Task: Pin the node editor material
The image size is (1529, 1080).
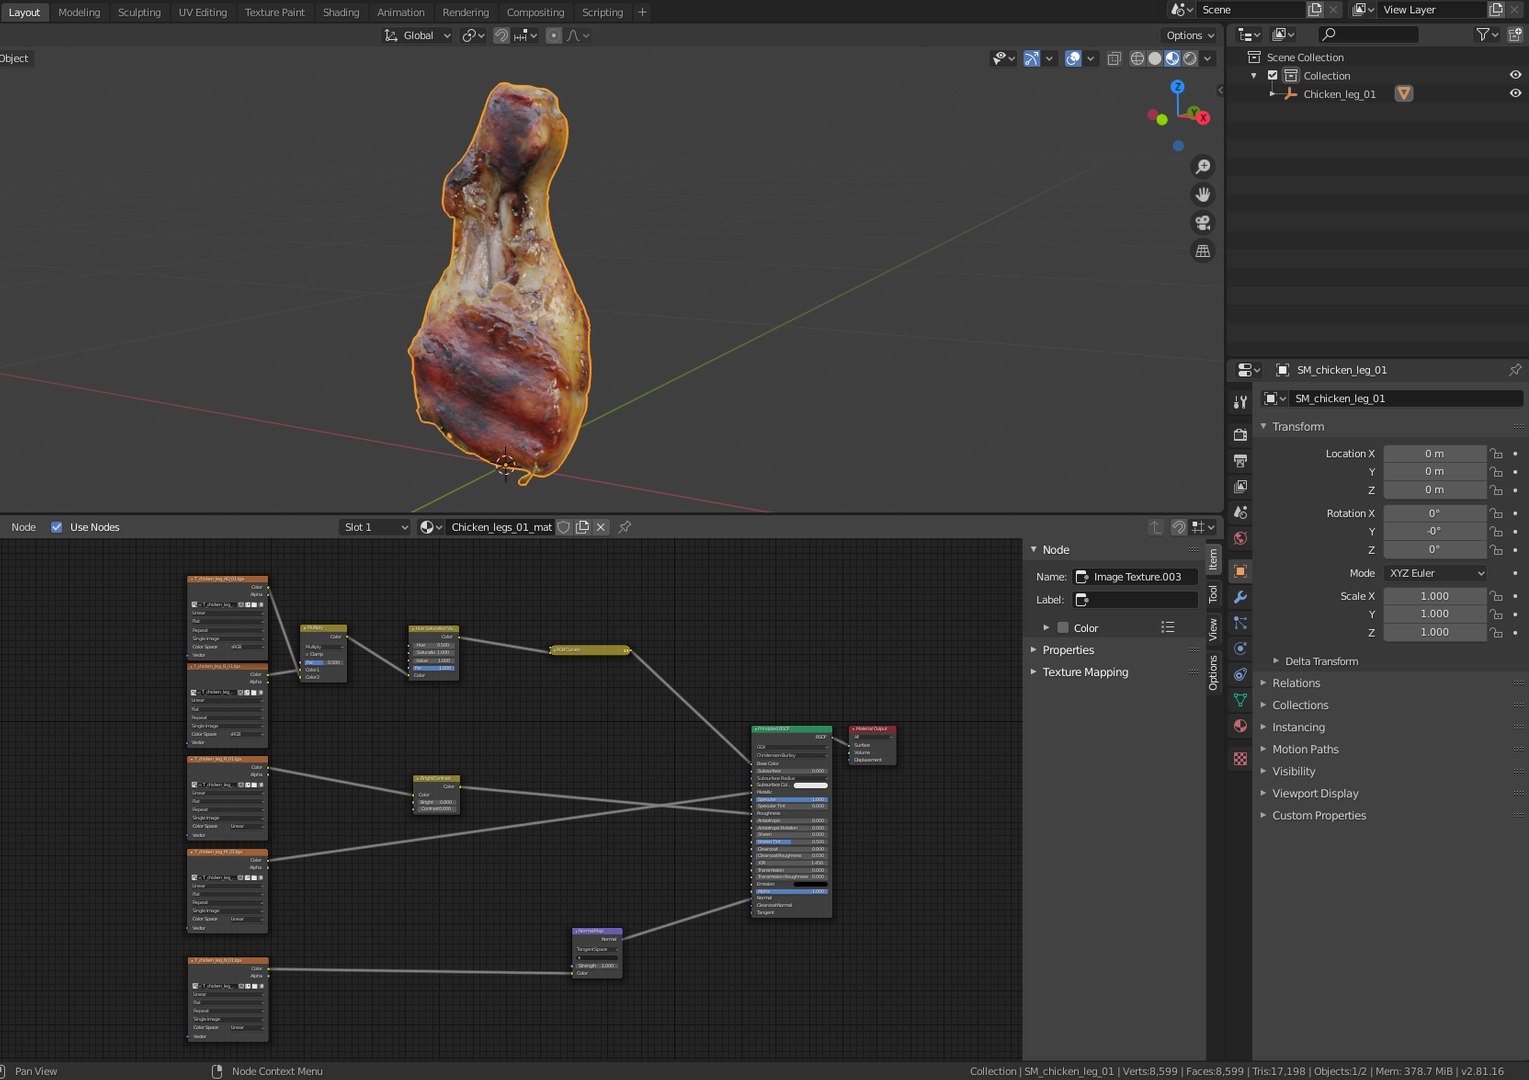Action: coord(625,527)
